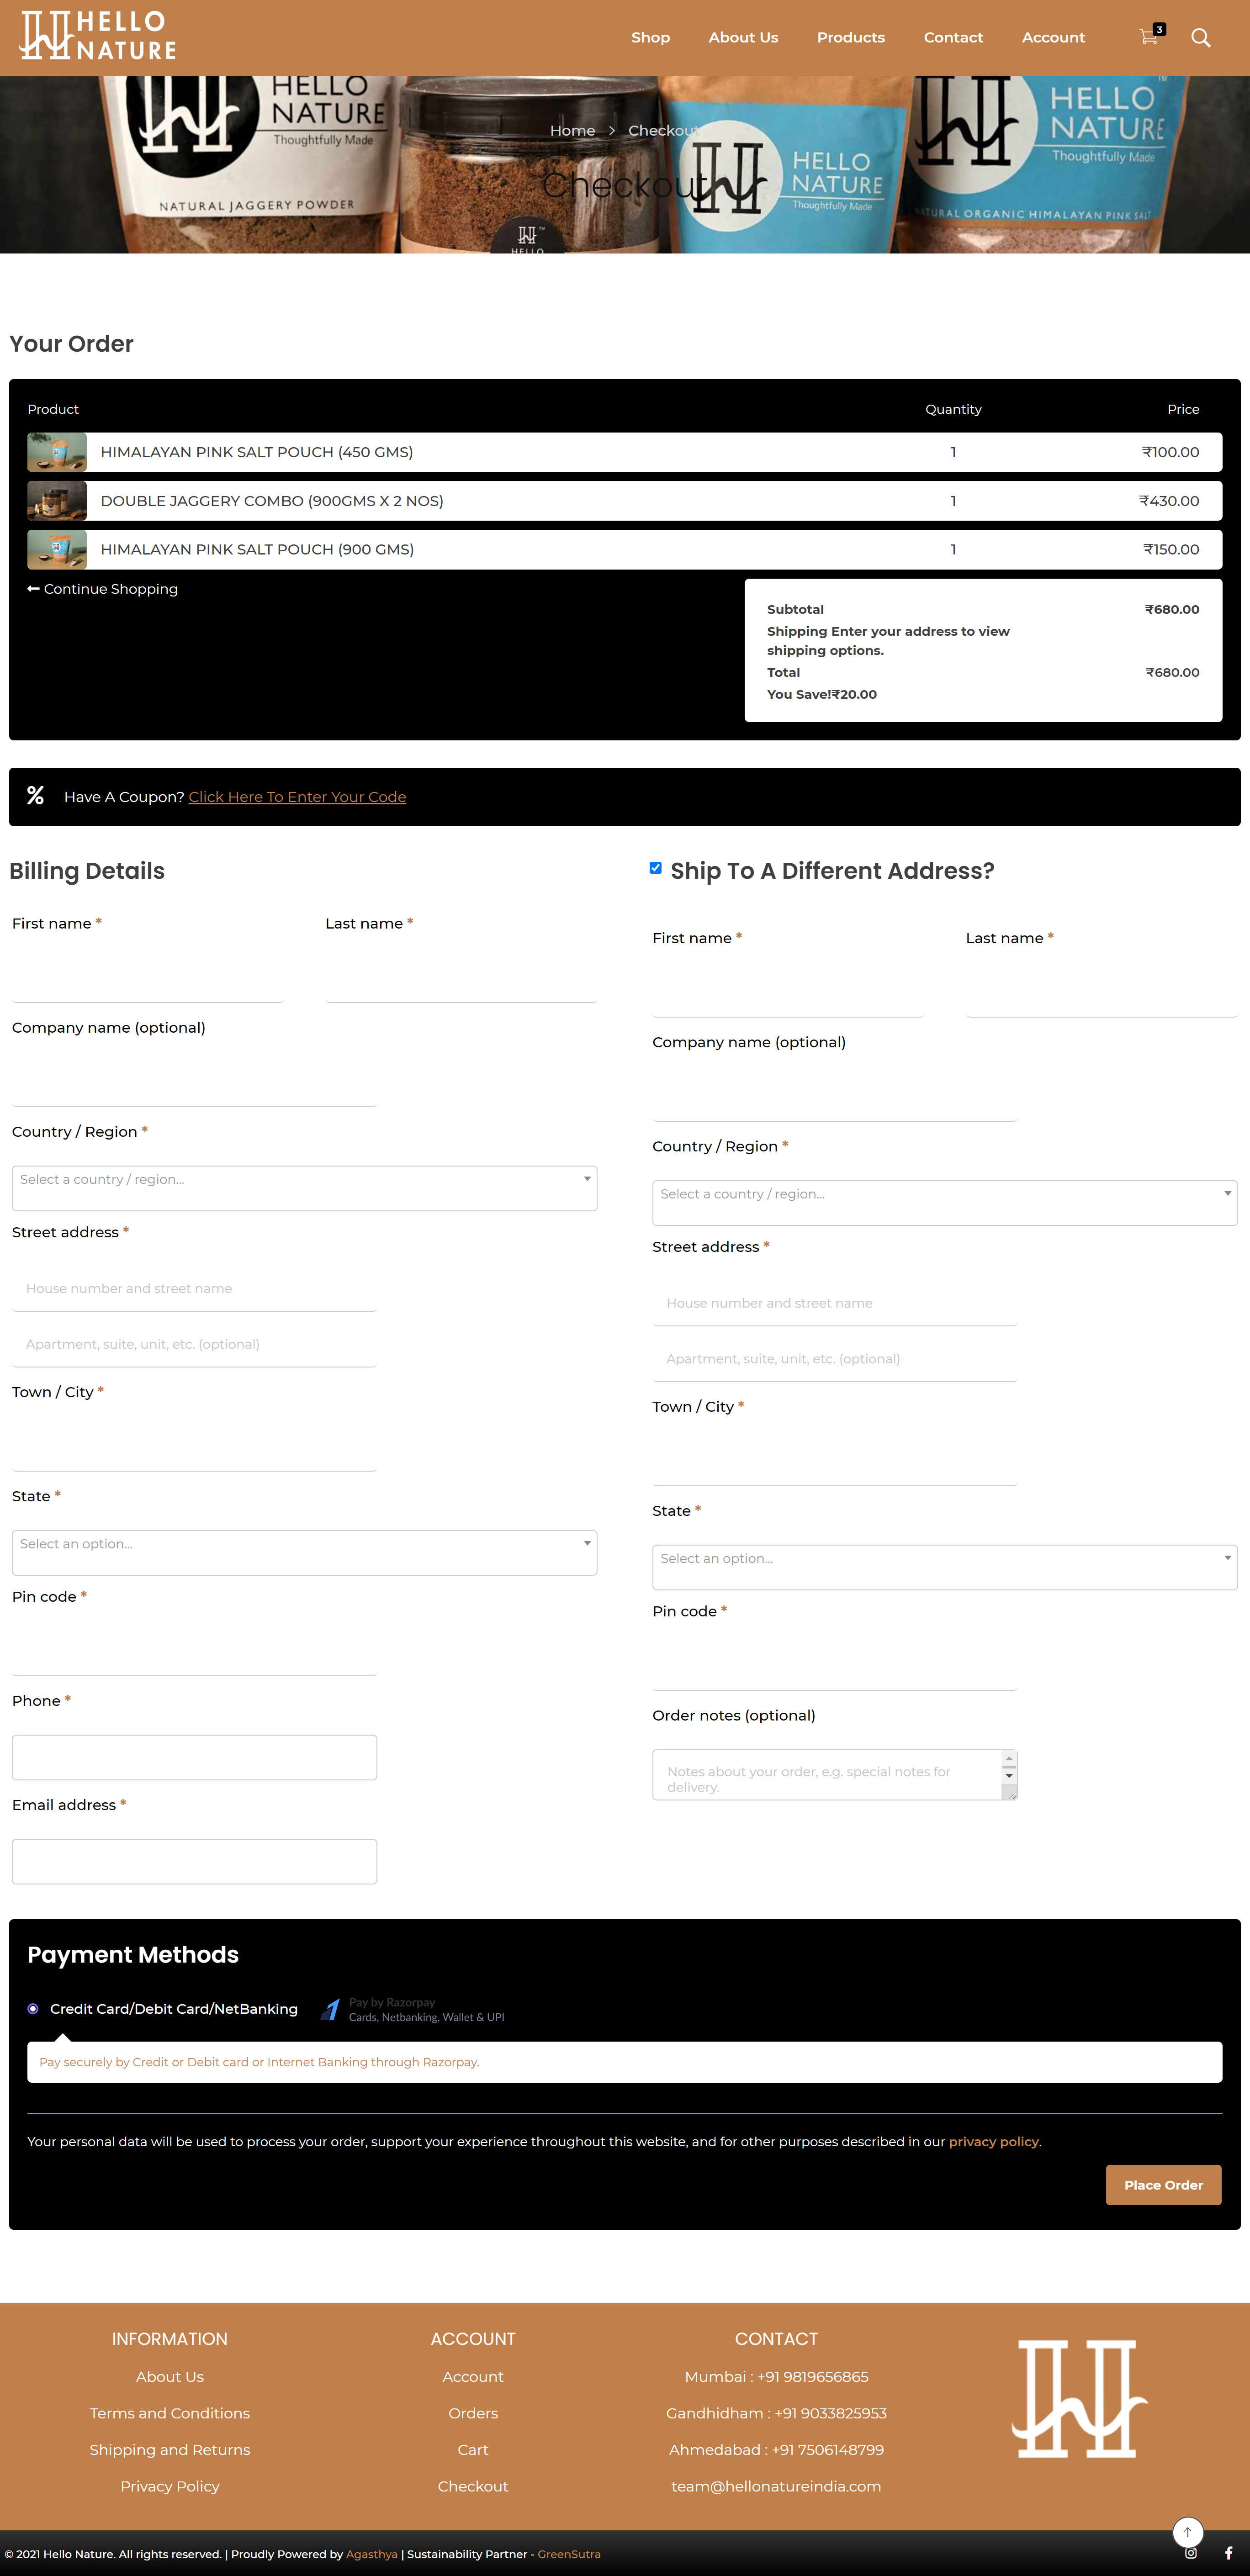Go to About Us in navigation
Viewport: 1250px width, 2576px height.
click(743, 38)
